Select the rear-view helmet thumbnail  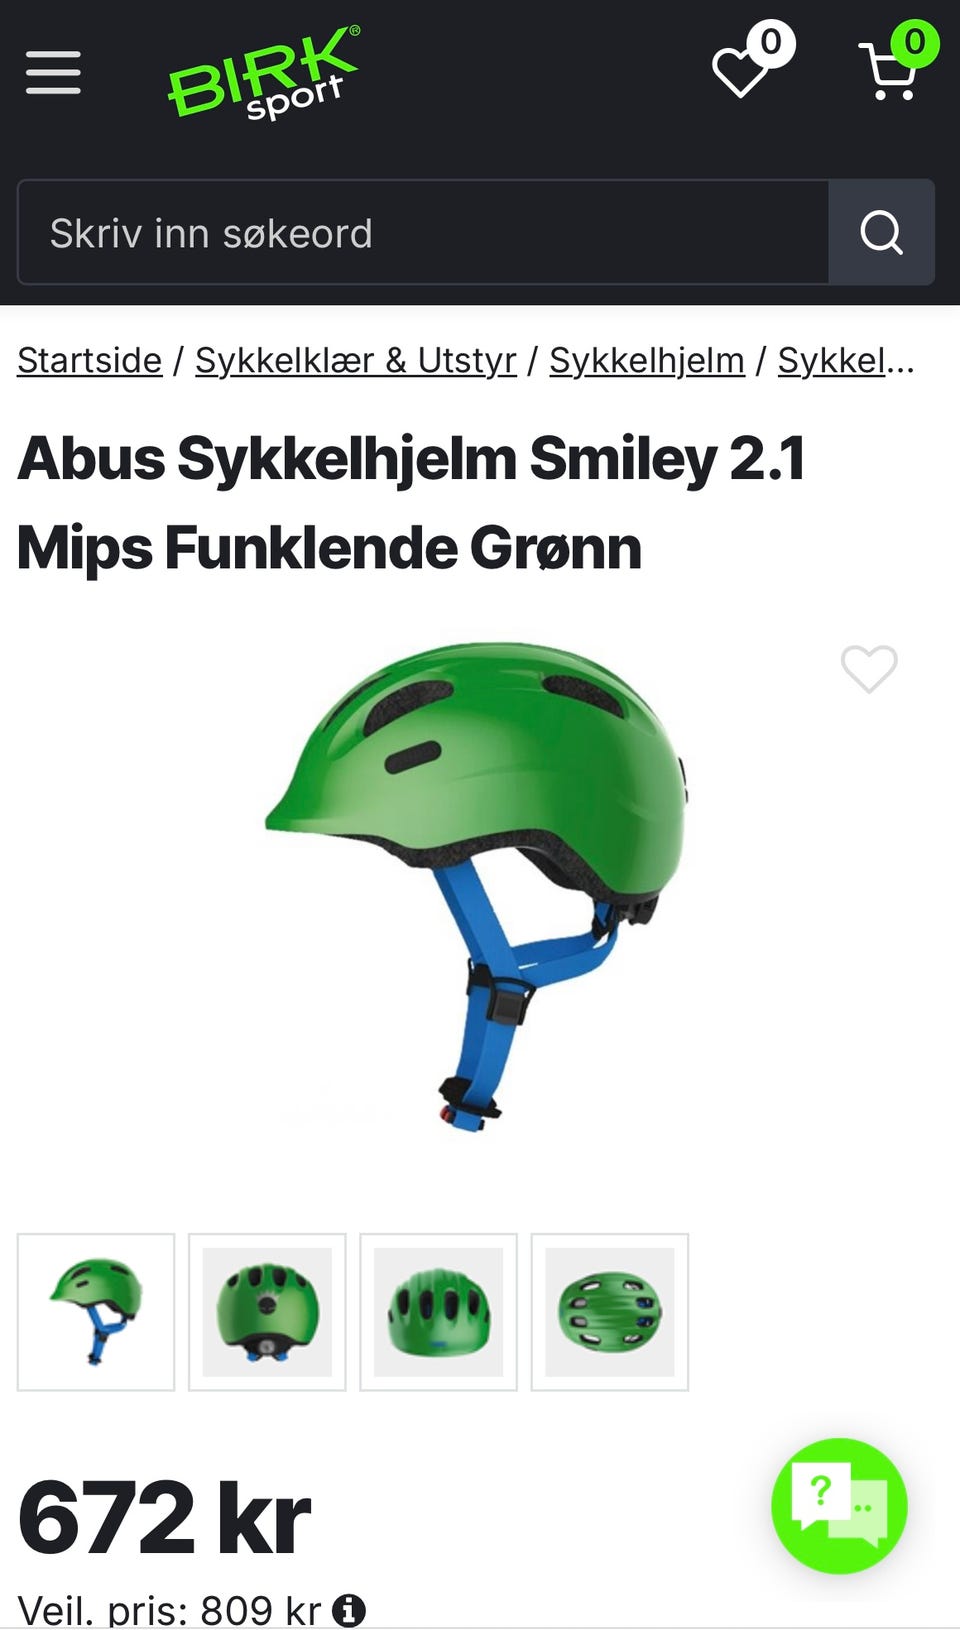tap(267, 1312)
